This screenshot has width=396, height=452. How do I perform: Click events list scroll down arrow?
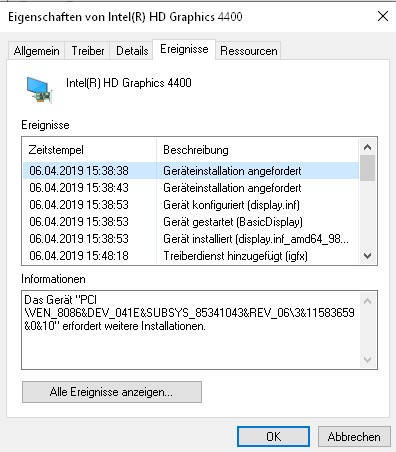[368, 256]
